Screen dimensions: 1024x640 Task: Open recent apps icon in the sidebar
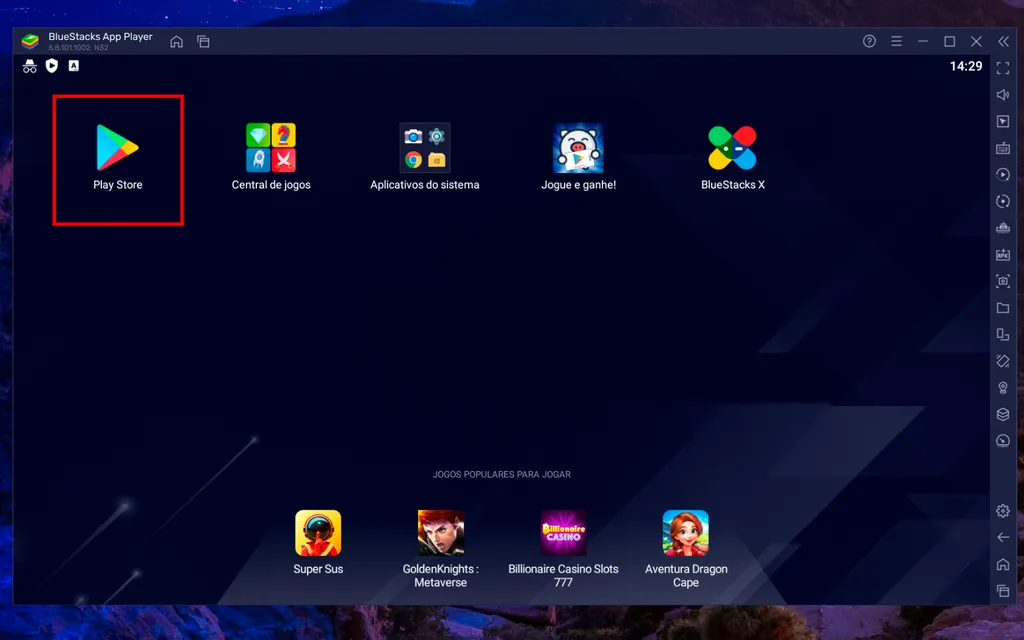tap(1003, 591)
